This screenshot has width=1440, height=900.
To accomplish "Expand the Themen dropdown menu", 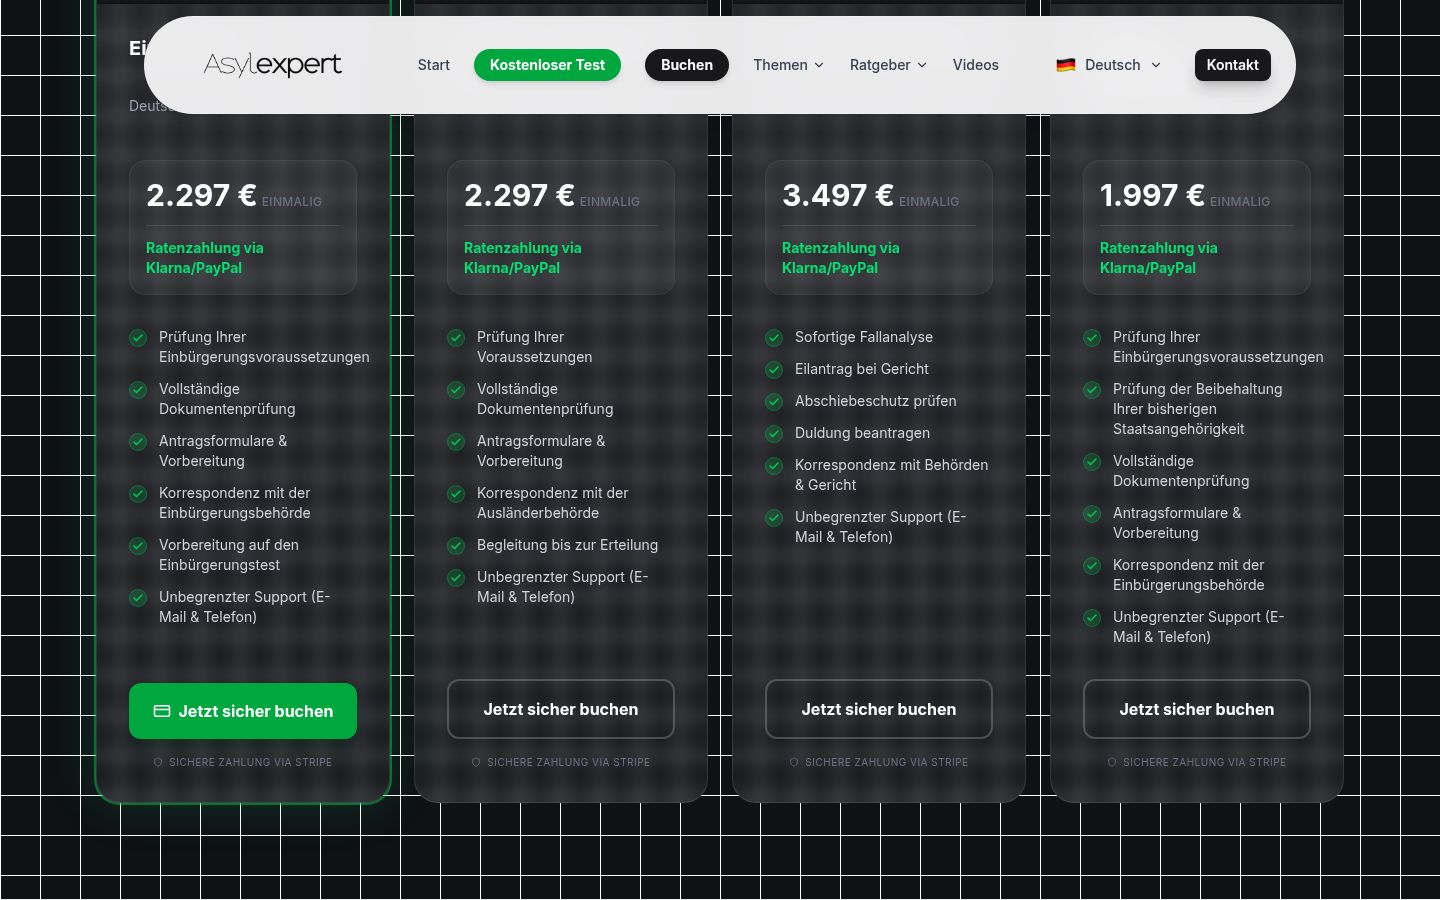I will coord(788,65).
